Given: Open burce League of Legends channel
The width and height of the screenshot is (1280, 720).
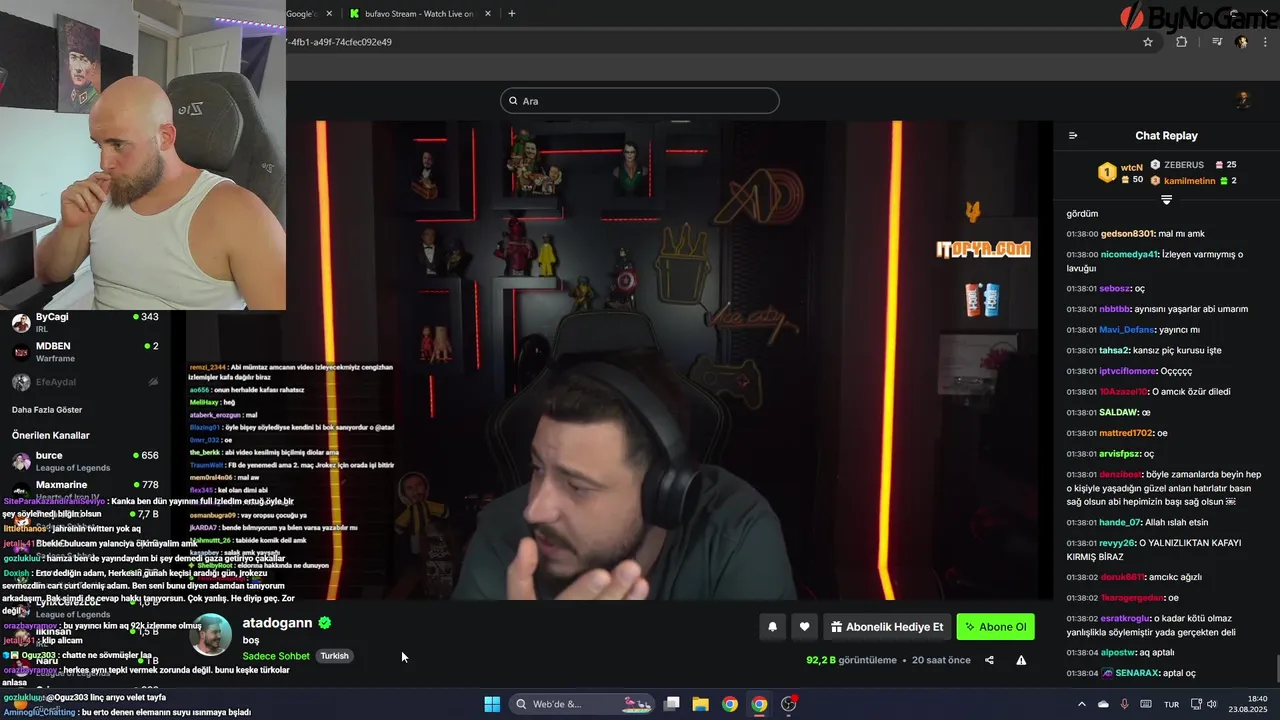Looking at the screenshot, I should [85, 461].
